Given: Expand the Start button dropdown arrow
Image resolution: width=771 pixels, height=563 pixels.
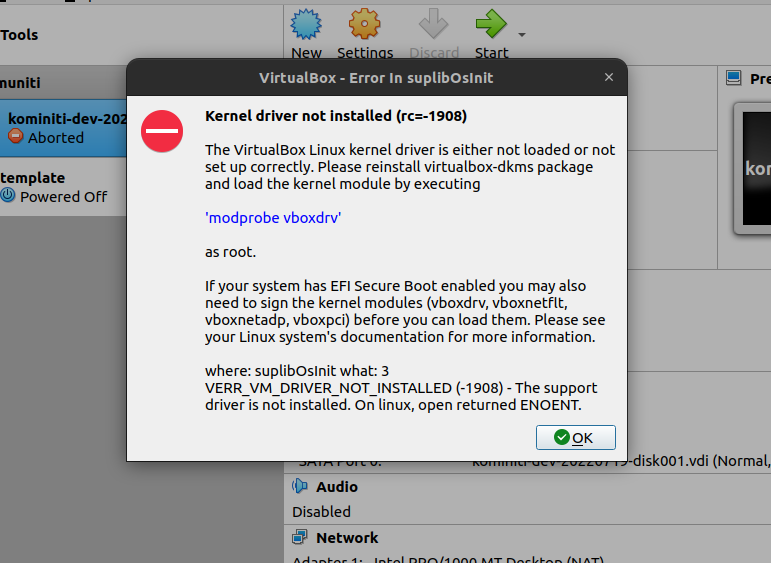Looking at the screenshot, I should pyautogui.click(x=521, y=35).
